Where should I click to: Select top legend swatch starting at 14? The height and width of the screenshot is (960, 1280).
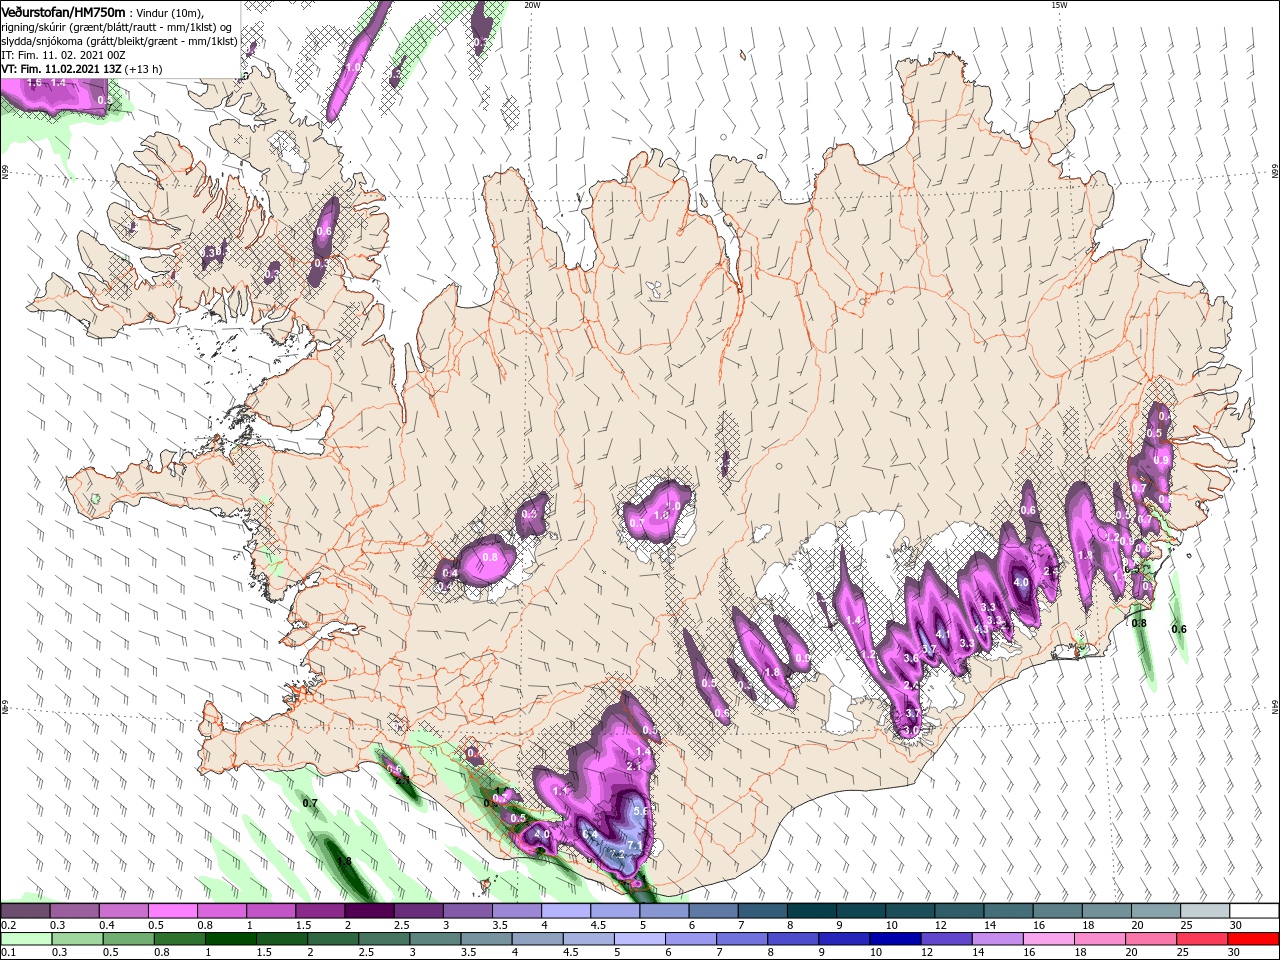(1008, 911)
